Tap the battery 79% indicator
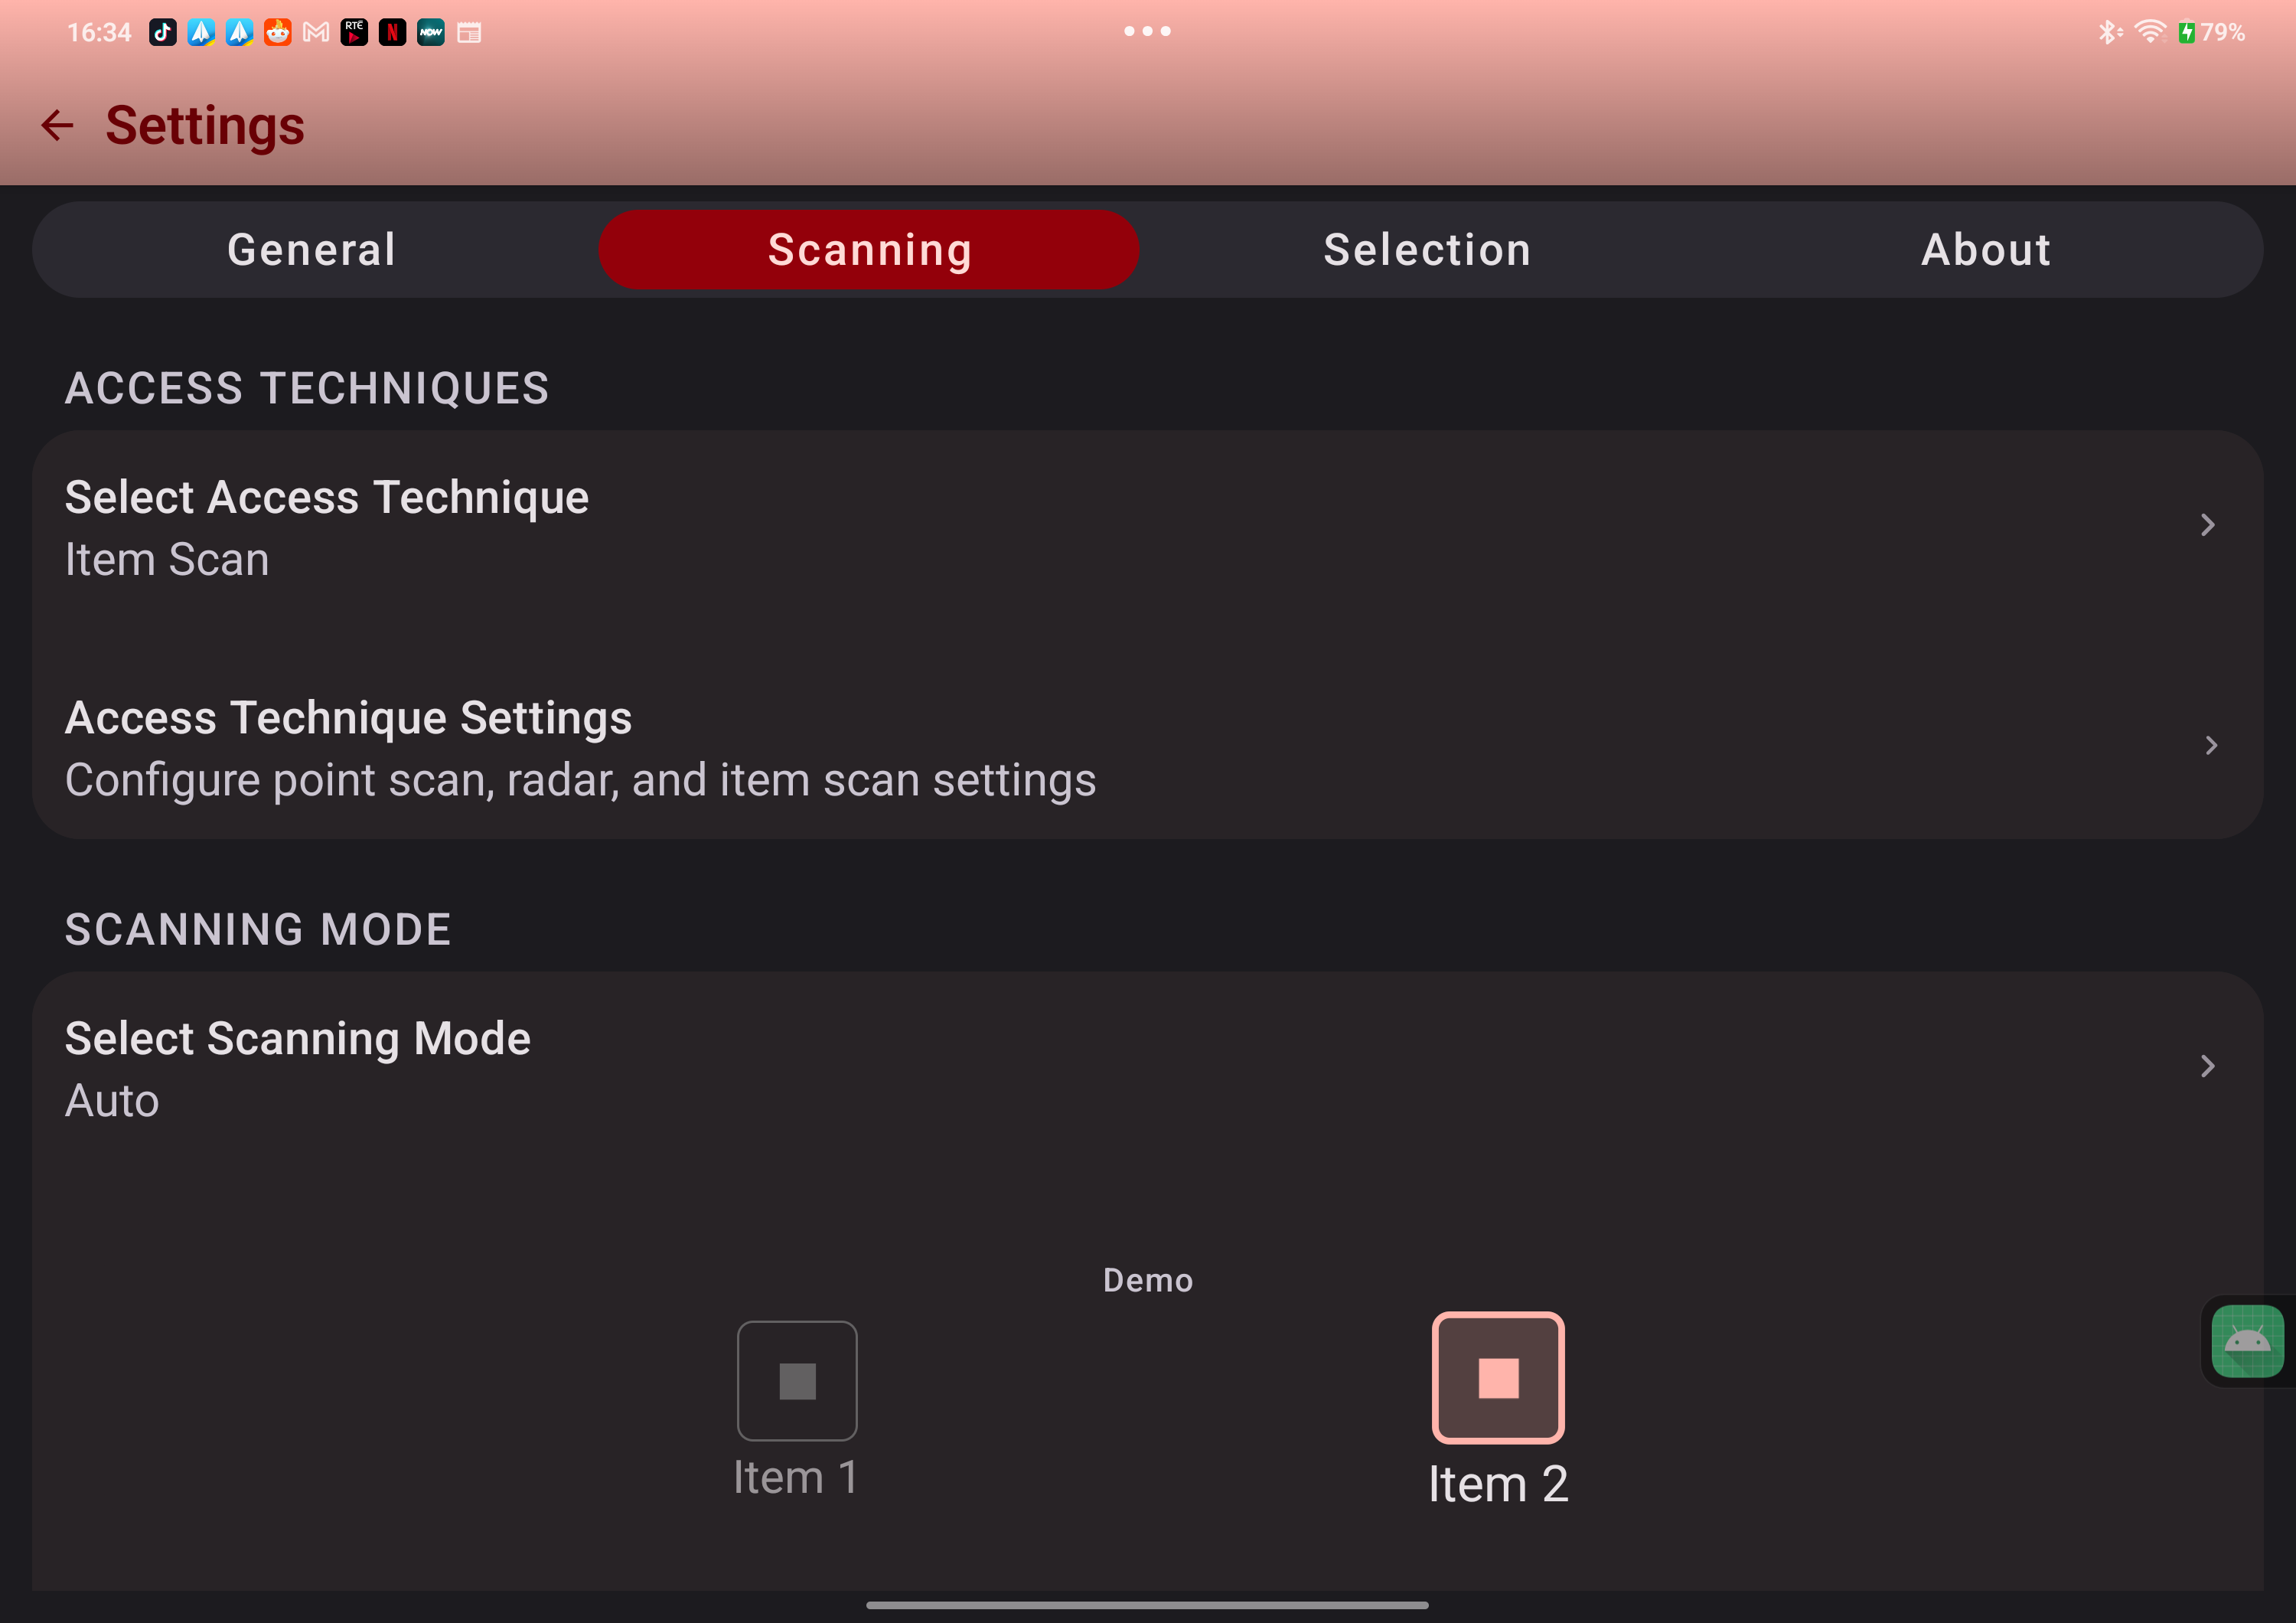Viewport: 2296px width, 1623px height. 2212,32
